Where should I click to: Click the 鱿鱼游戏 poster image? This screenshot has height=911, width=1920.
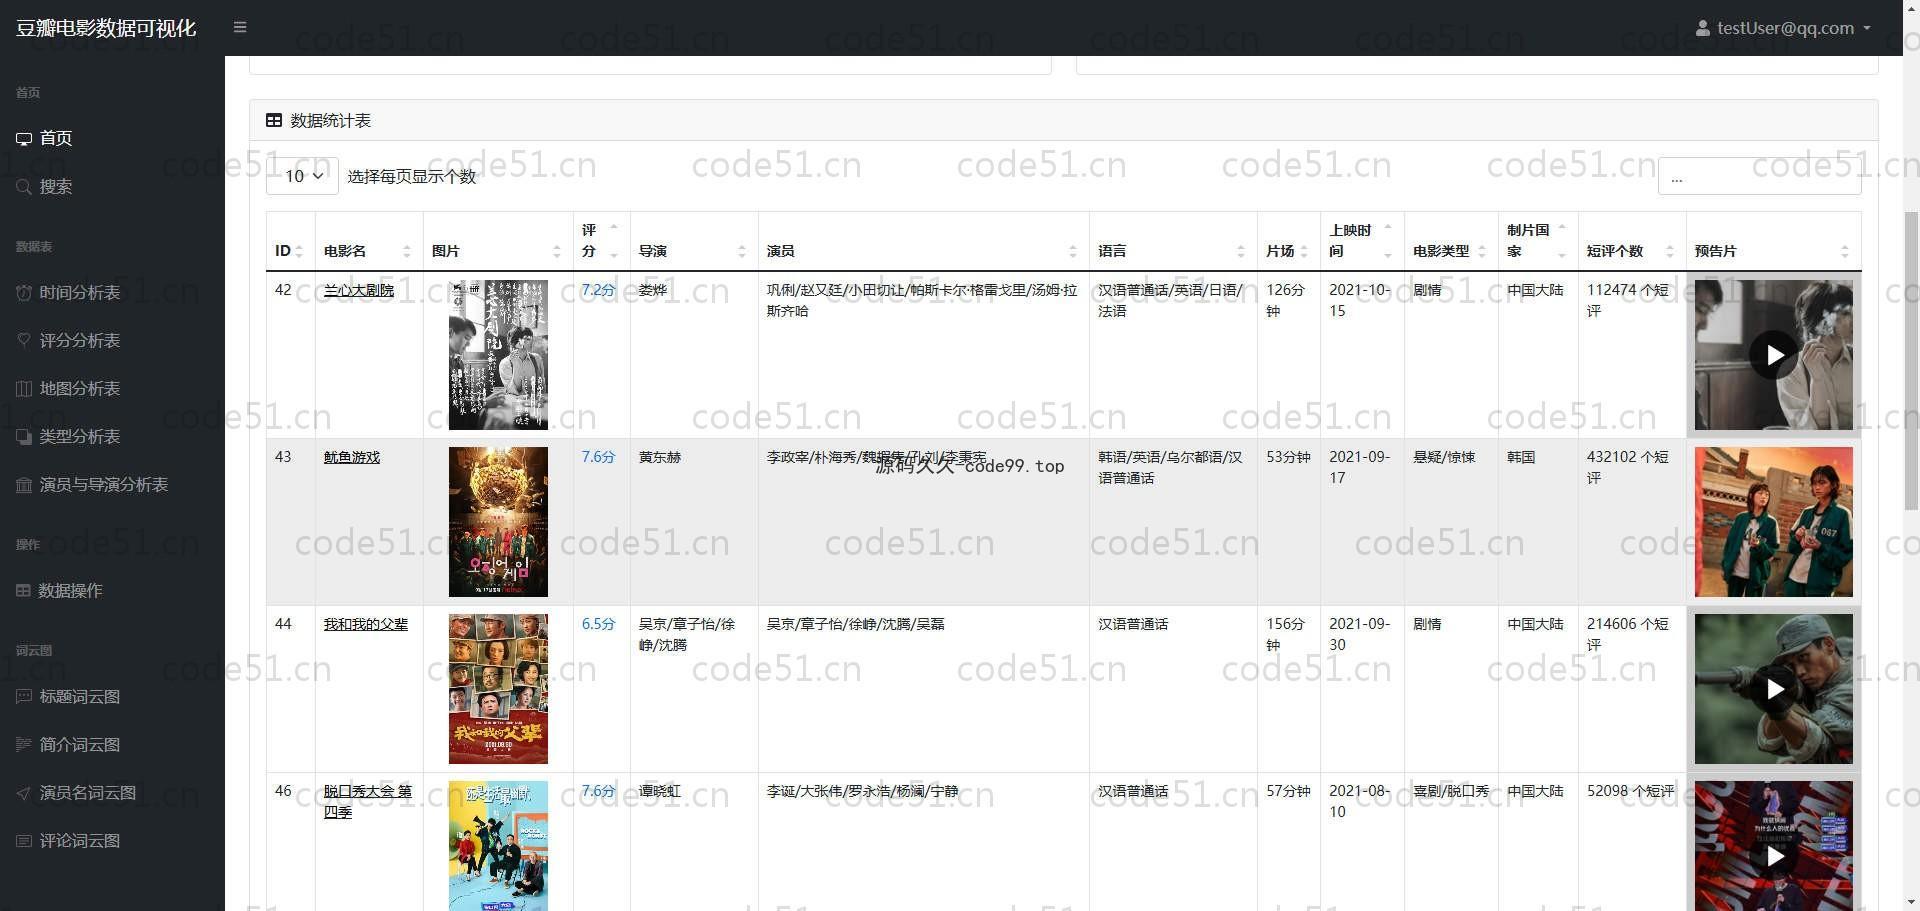tap(498, 522)
